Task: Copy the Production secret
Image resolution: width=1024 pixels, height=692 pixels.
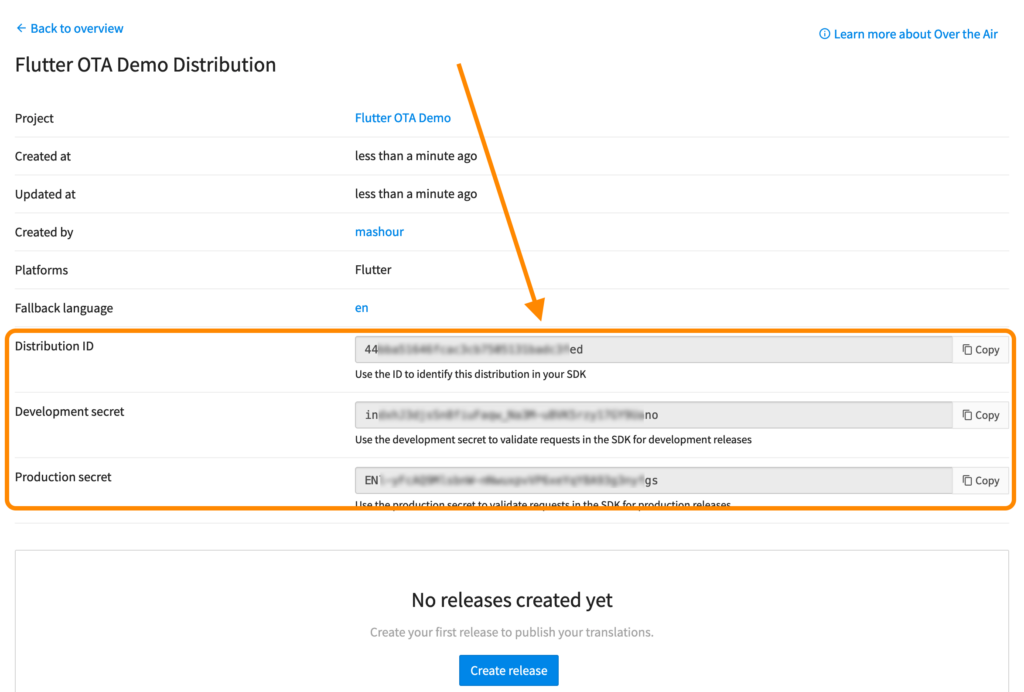Action: [x=980, y=480]
